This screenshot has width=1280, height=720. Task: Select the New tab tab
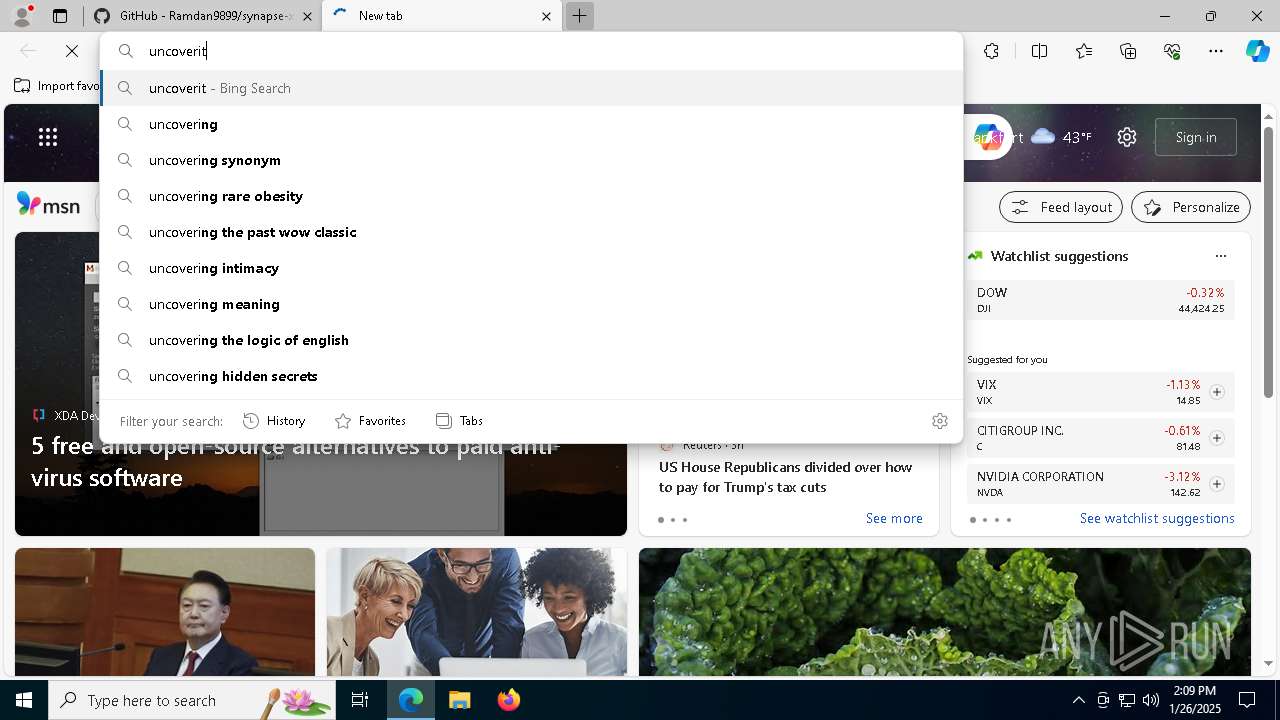pos(443,16)
